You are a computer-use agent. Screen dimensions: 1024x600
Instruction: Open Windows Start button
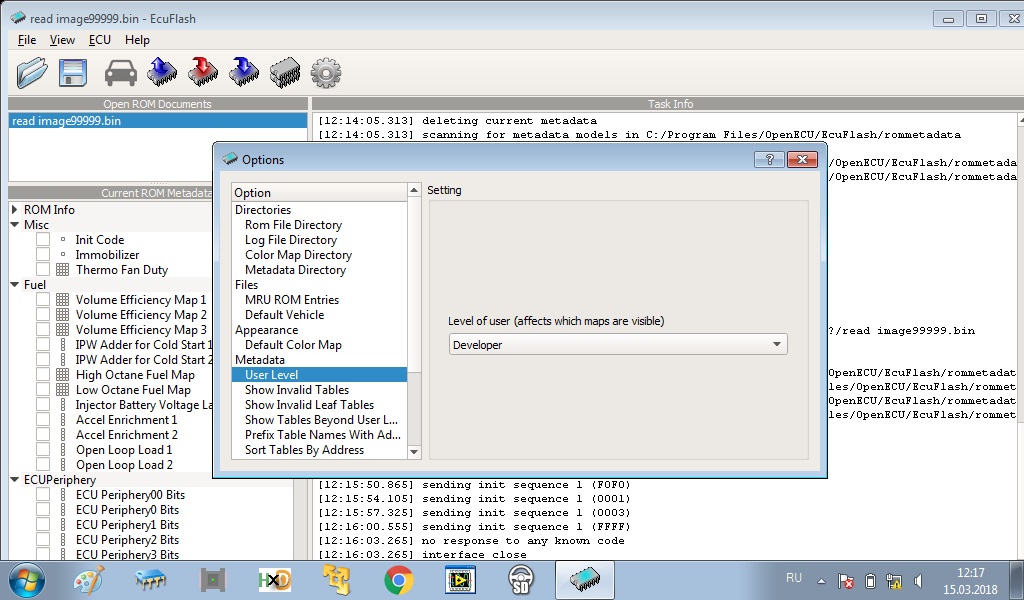pos(27,580)
